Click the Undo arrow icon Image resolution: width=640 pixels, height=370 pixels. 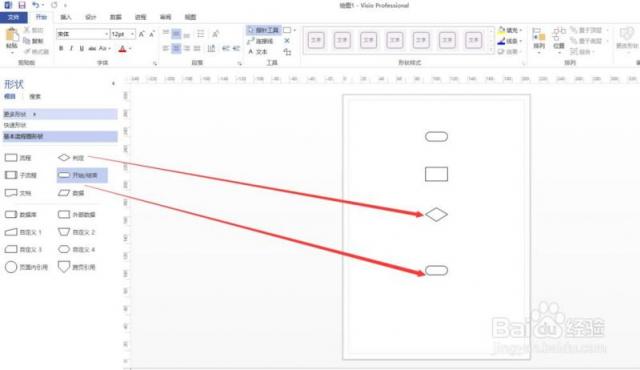[36, 5]
